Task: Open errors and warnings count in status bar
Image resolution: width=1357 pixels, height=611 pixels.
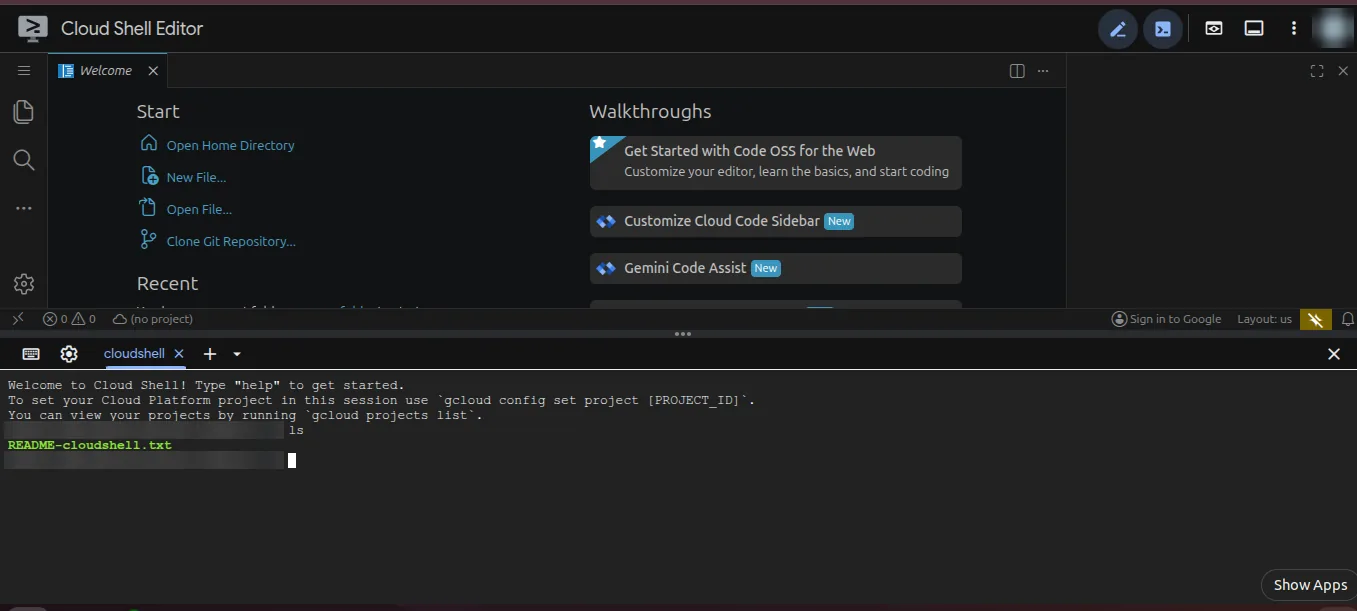Action: [x=69, y=319]
